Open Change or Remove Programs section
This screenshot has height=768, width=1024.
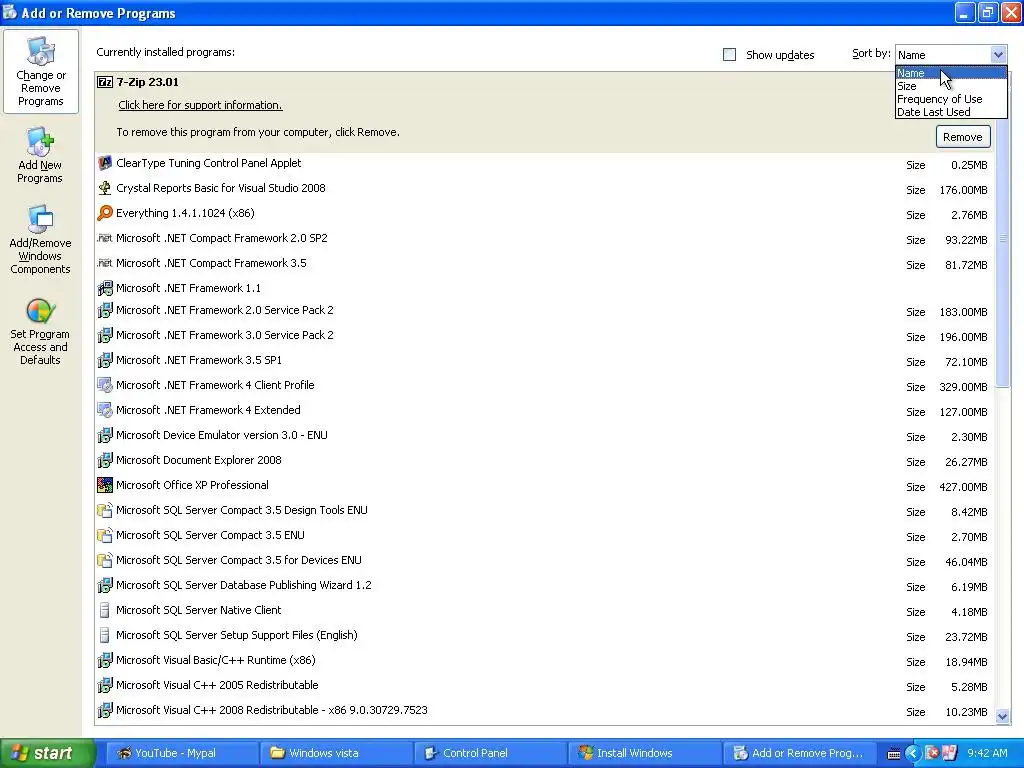pyautogui.click(x=40, y=71)
